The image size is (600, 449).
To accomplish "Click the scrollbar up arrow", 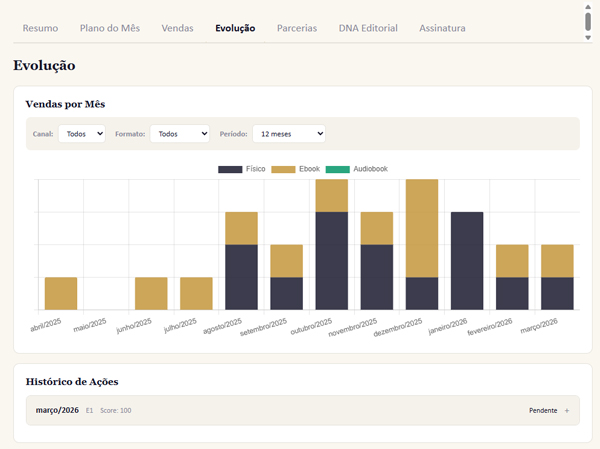I will (588, 8).
